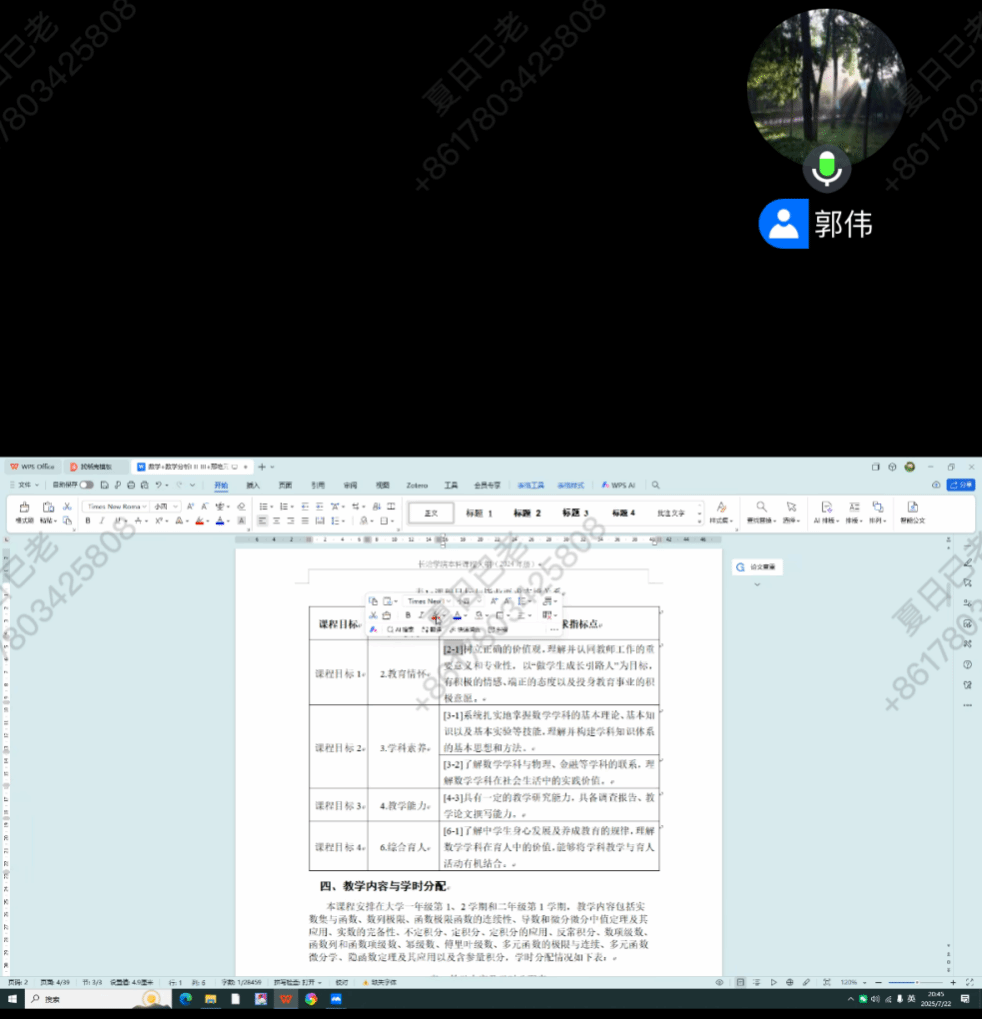The height and width of the screenshot is (1020, 982).
Task: Toggle center text alignment
Action: point(276,520)
